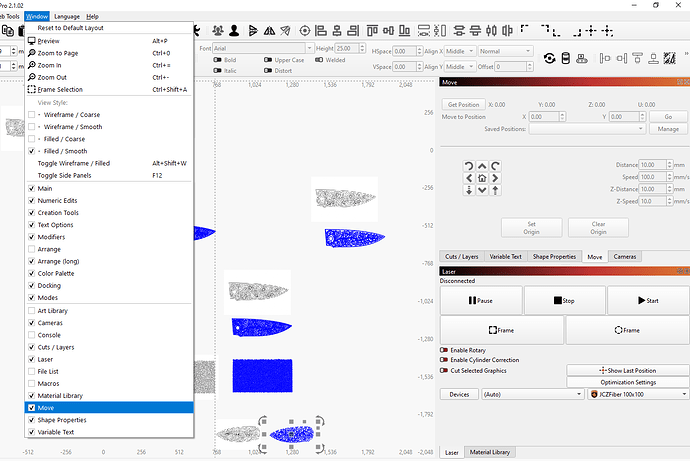The image size is (690, 461).
Task: Click the home icon in the jog pad
Action: (x=482, y=178)
